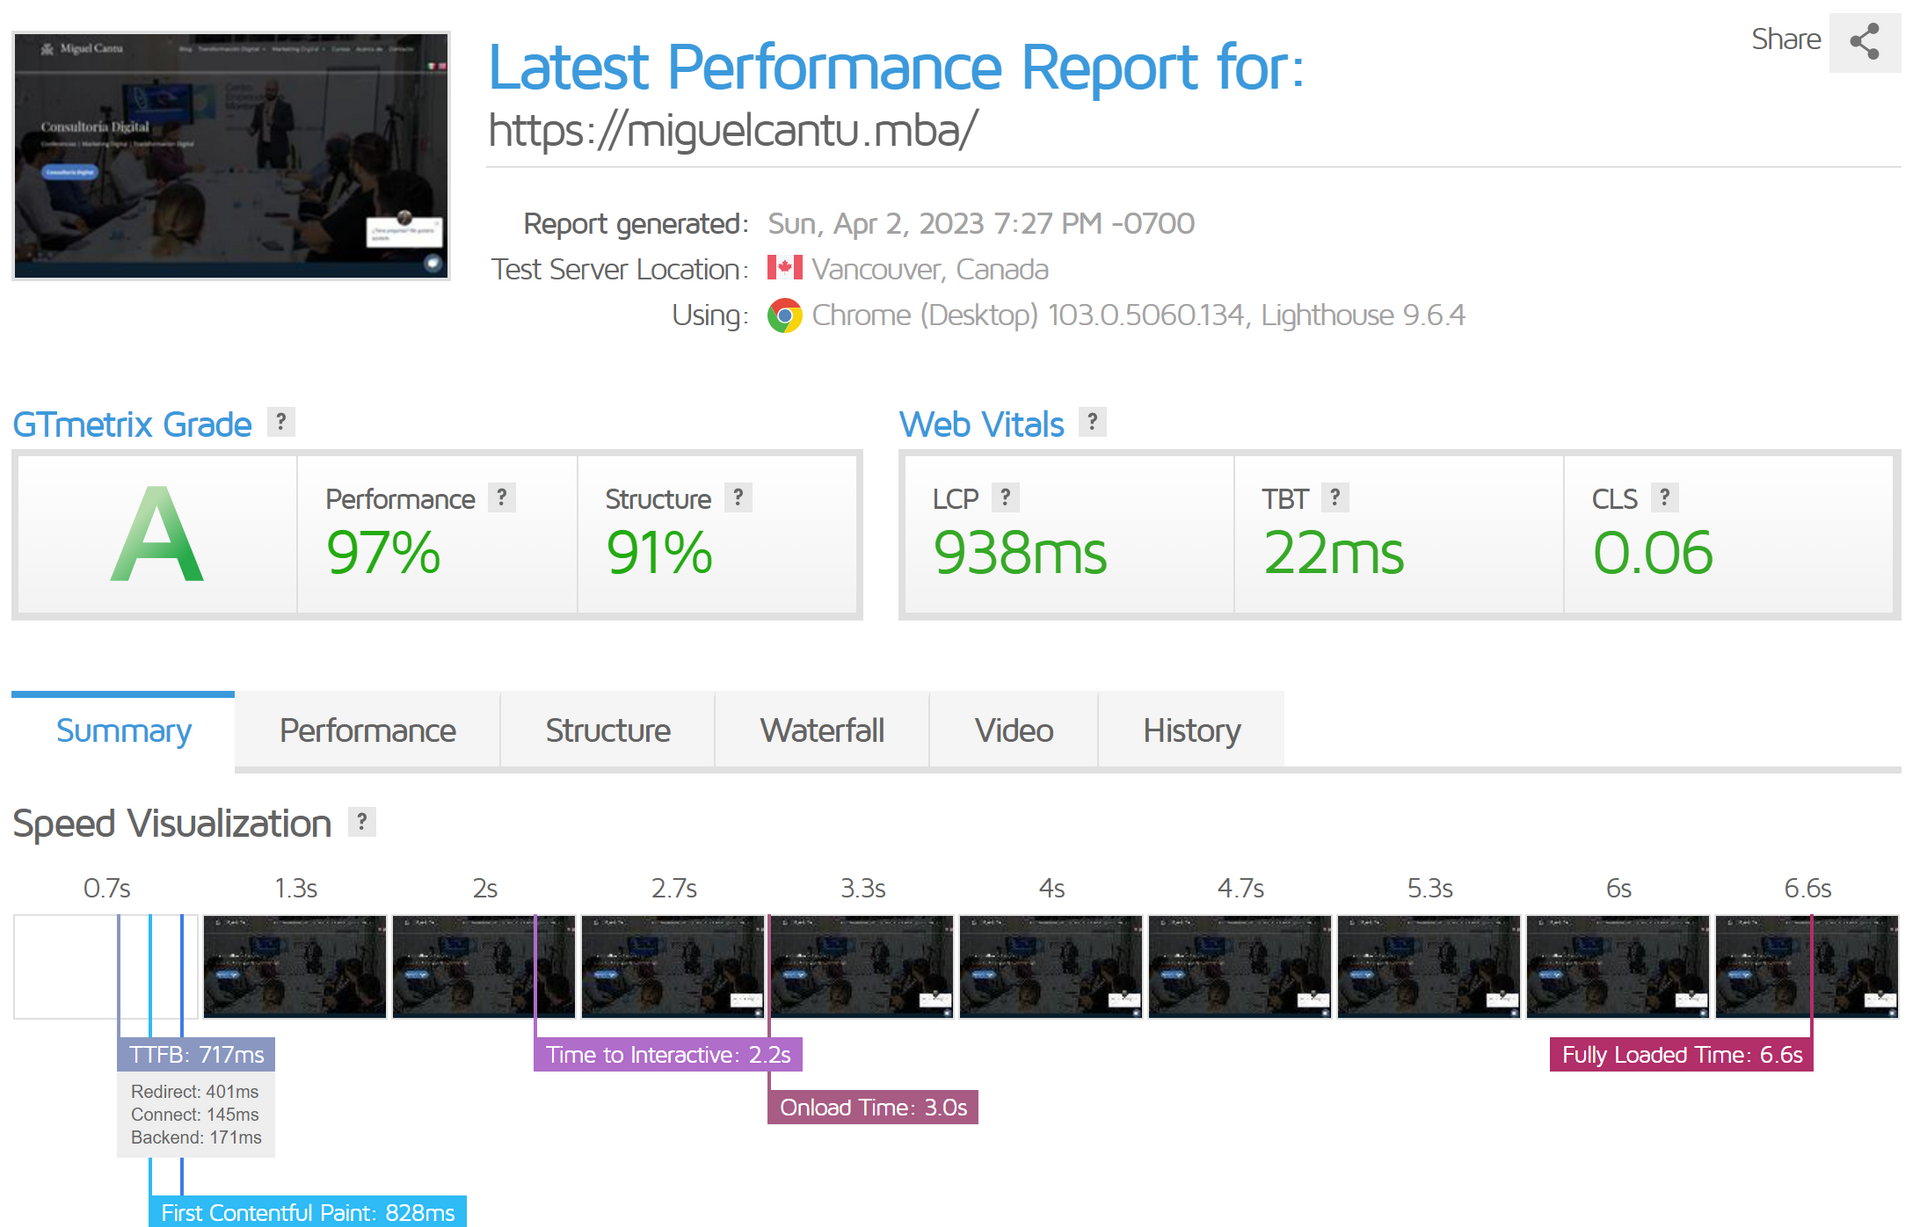Click the Web Vitals heading
The height and width of the screenshot is (1227, 1920).
point(981,424)
